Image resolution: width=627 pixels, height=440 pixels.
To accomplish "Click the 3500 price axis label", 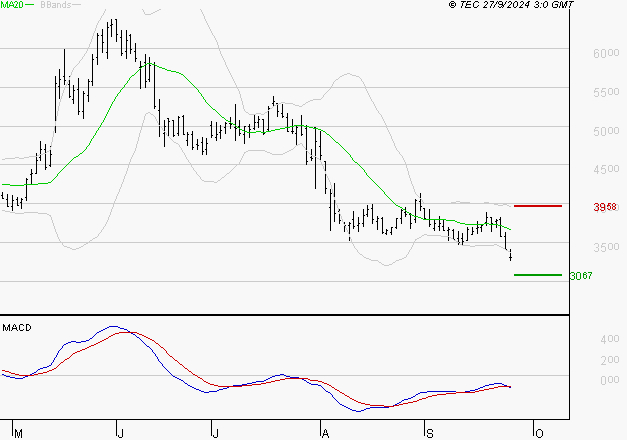I will click(x=606, y=247).
